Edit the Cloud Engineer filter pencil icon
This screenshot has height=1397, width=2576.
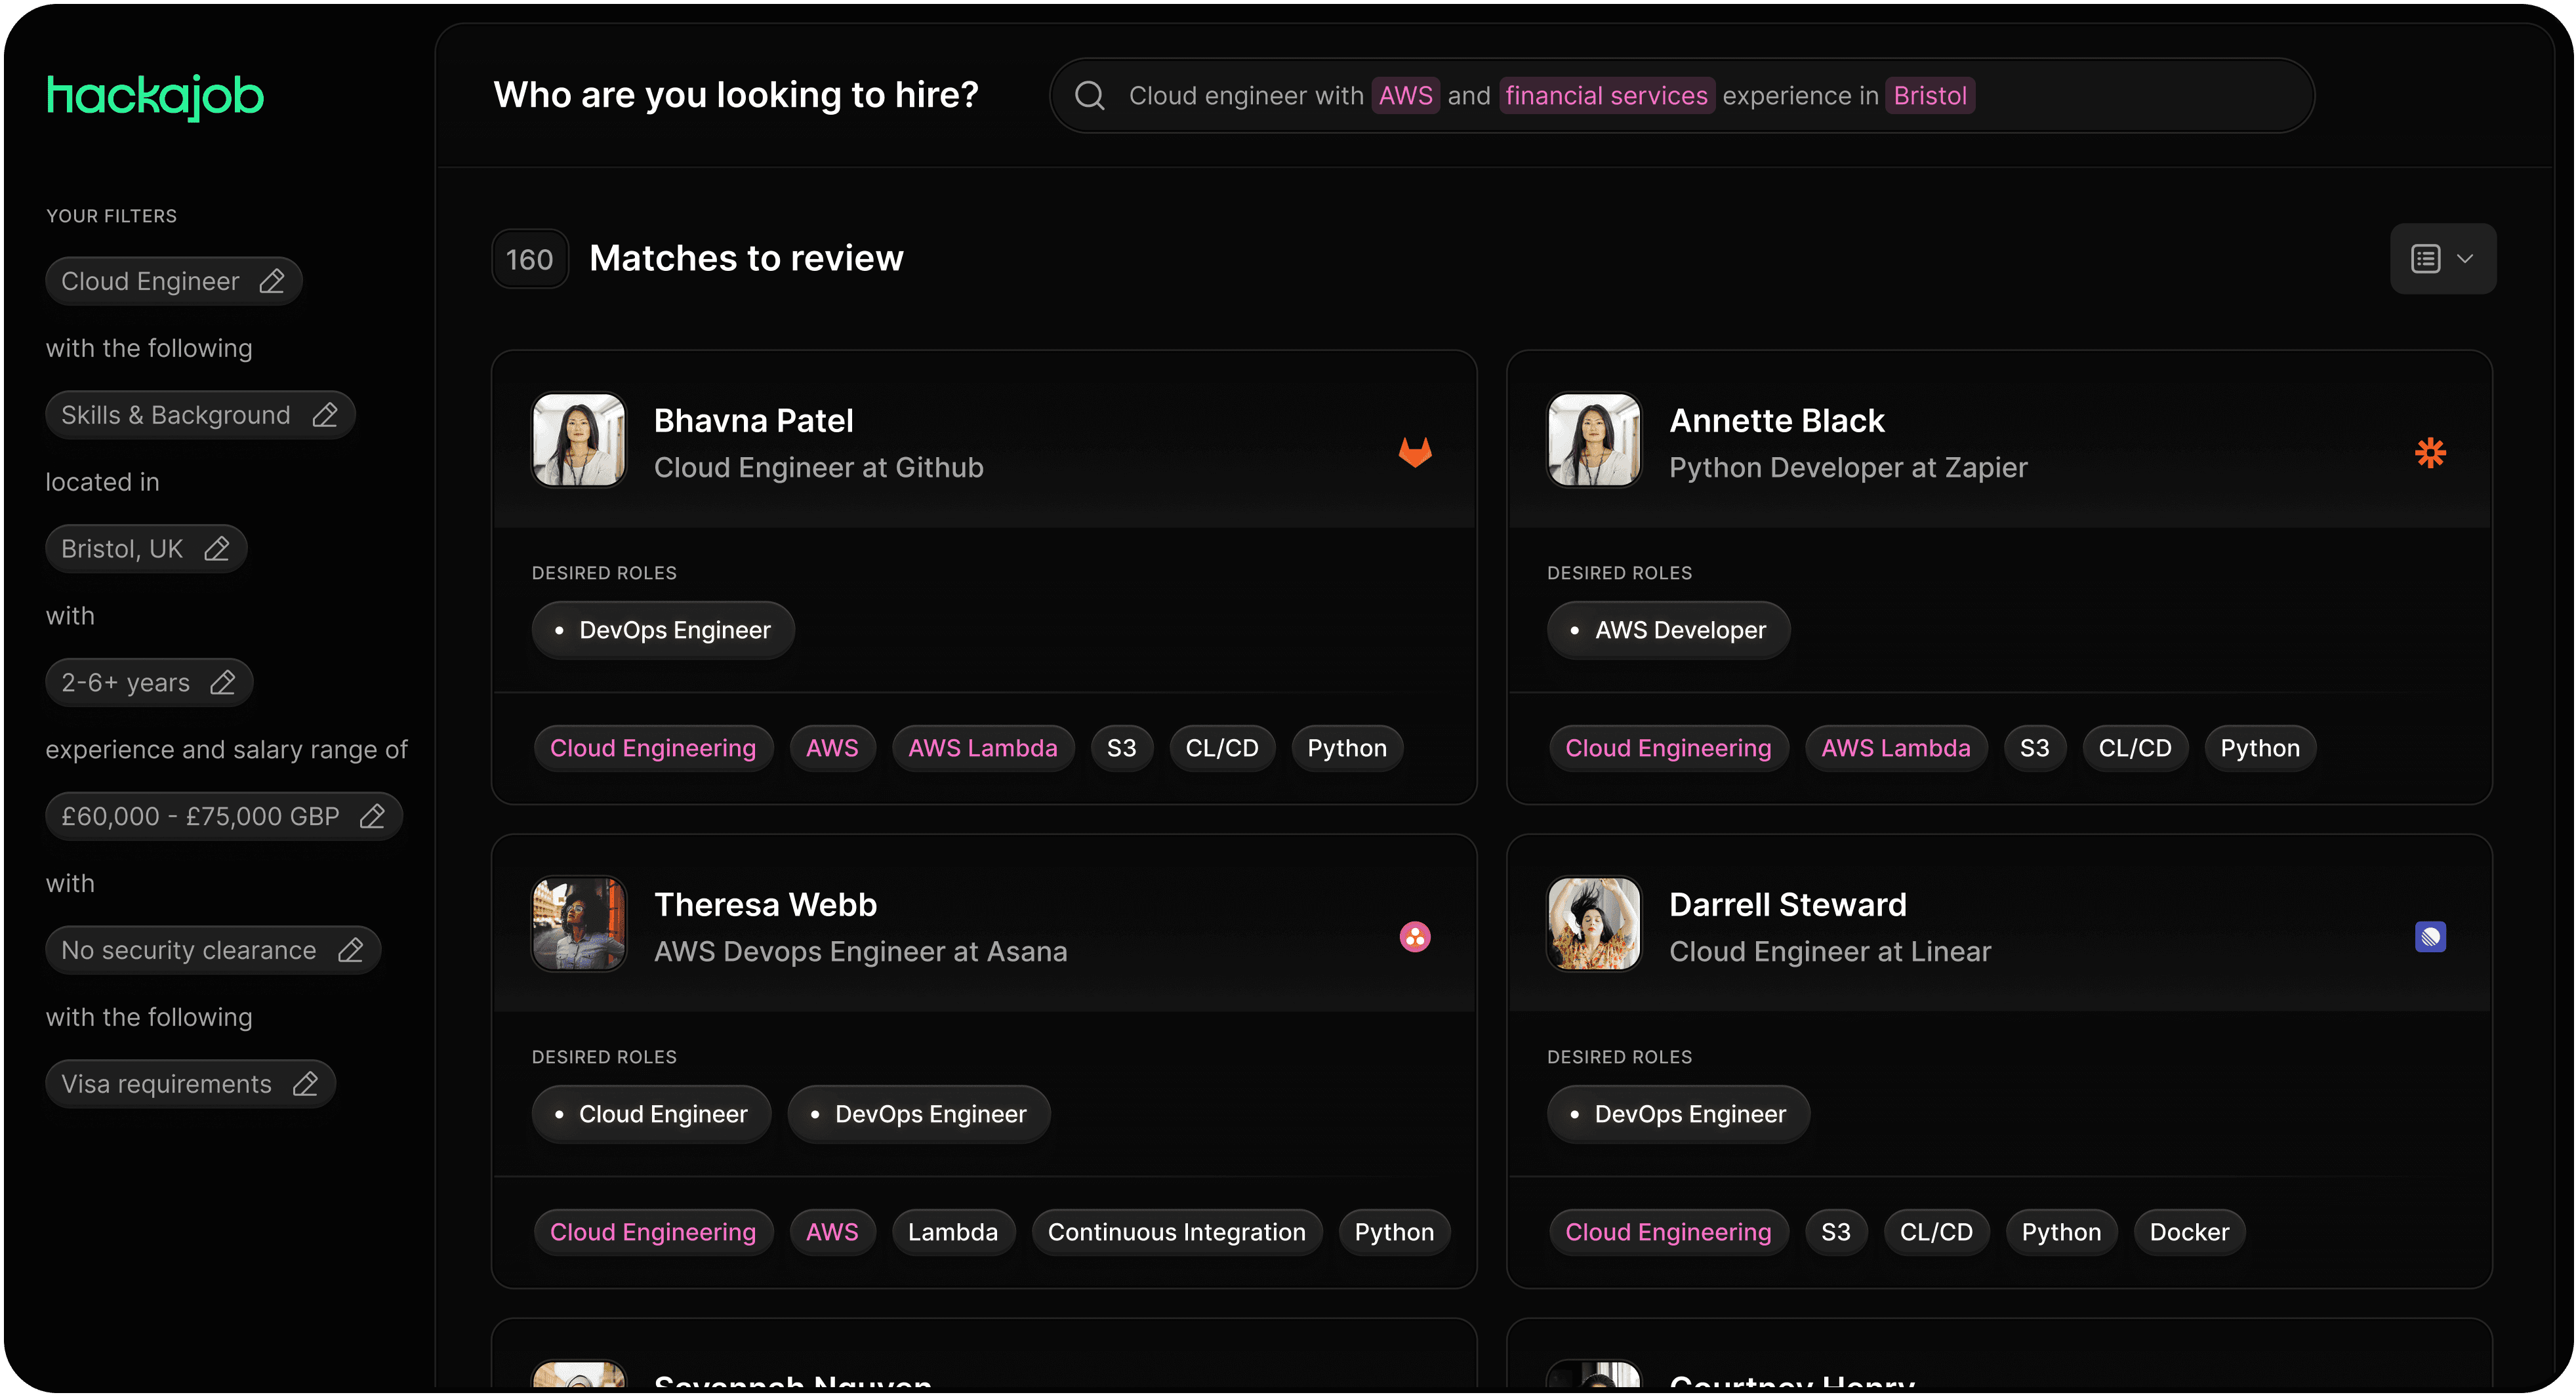click(x=272, y=281)
